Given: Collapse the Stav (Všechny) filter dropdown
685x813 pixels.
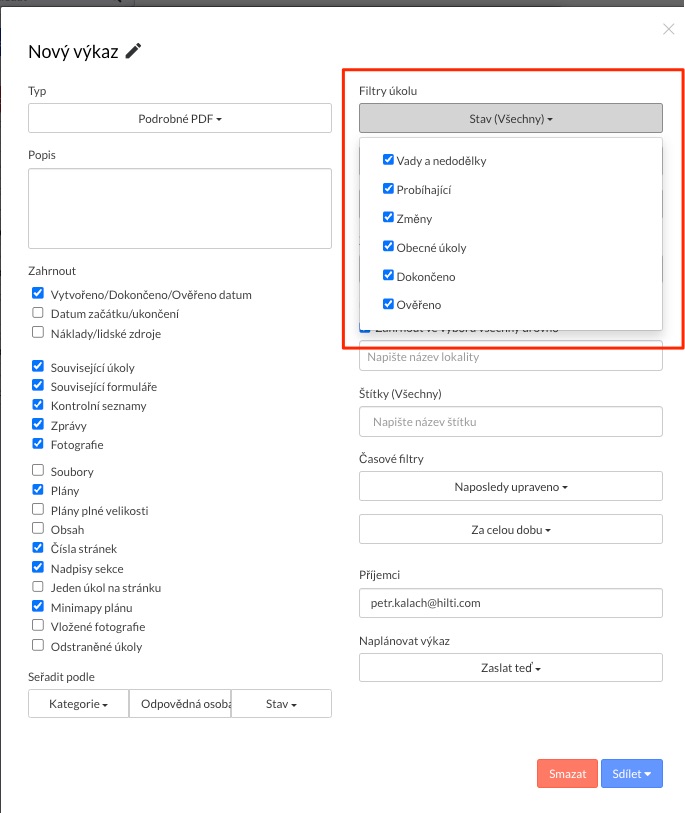Looking at the screenshot, I should (x=510, y=118).
